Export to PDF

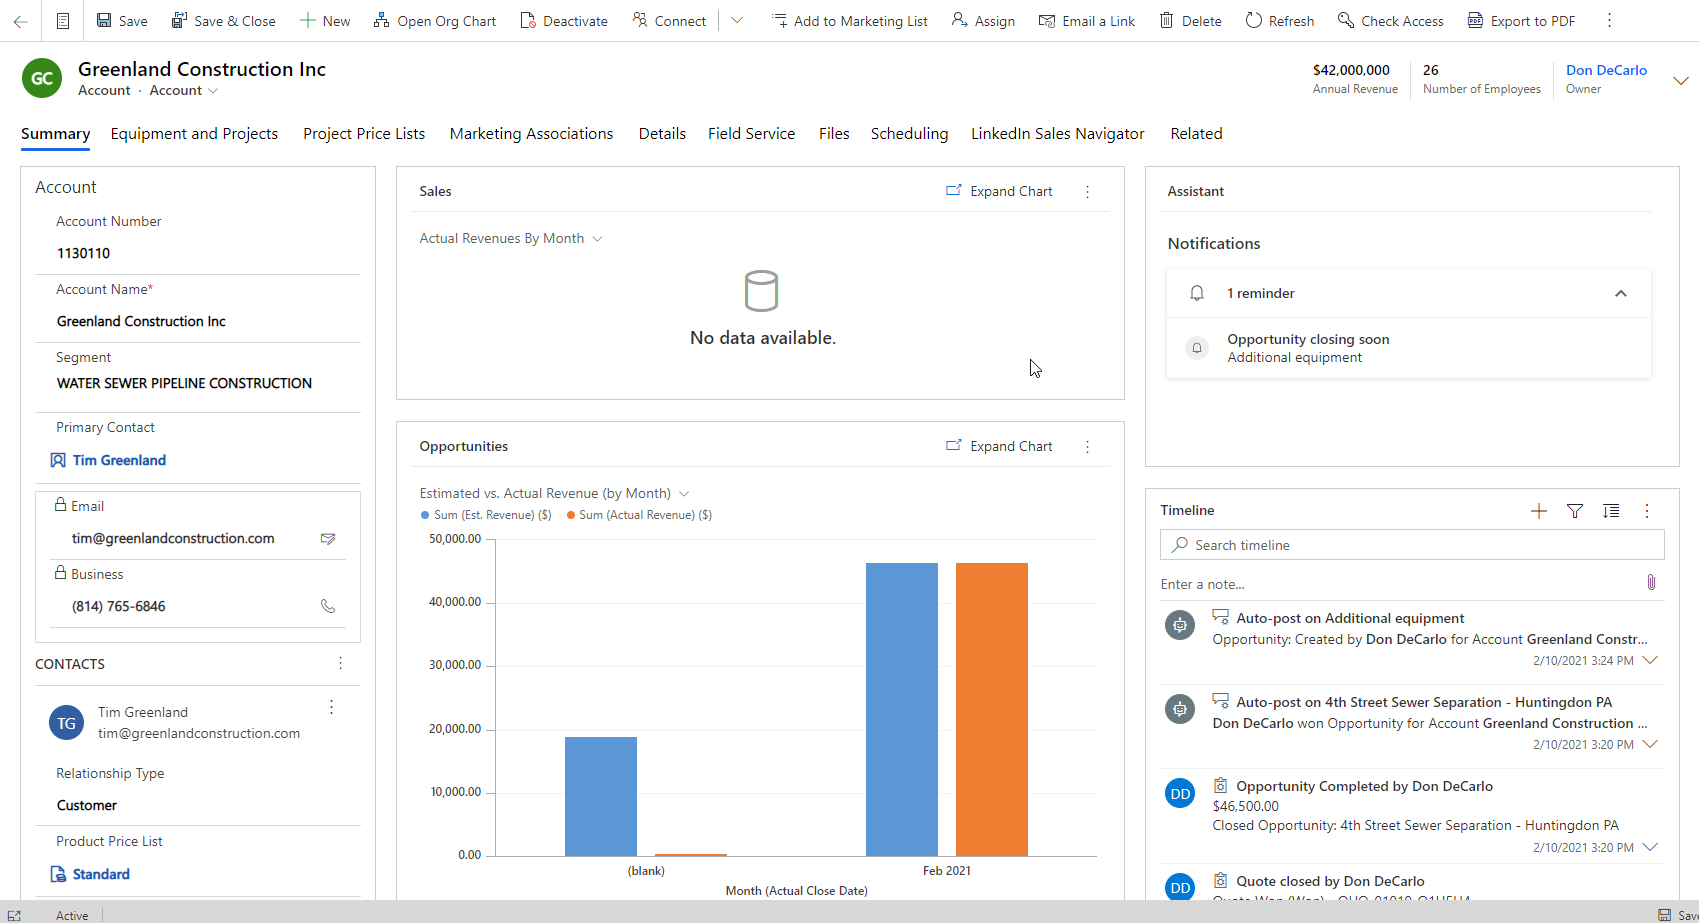(x=1521, y=21)
